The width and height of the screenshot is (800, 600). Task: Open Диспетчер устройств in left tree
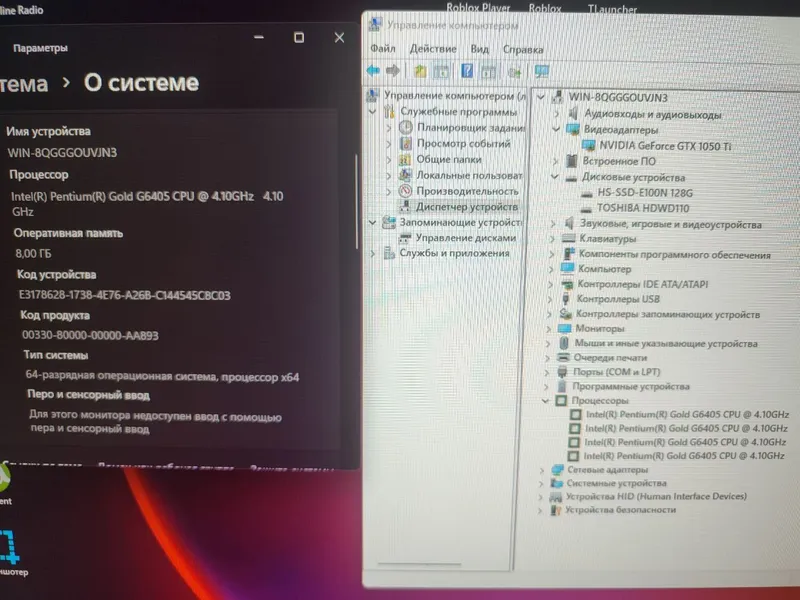point(466,207)
